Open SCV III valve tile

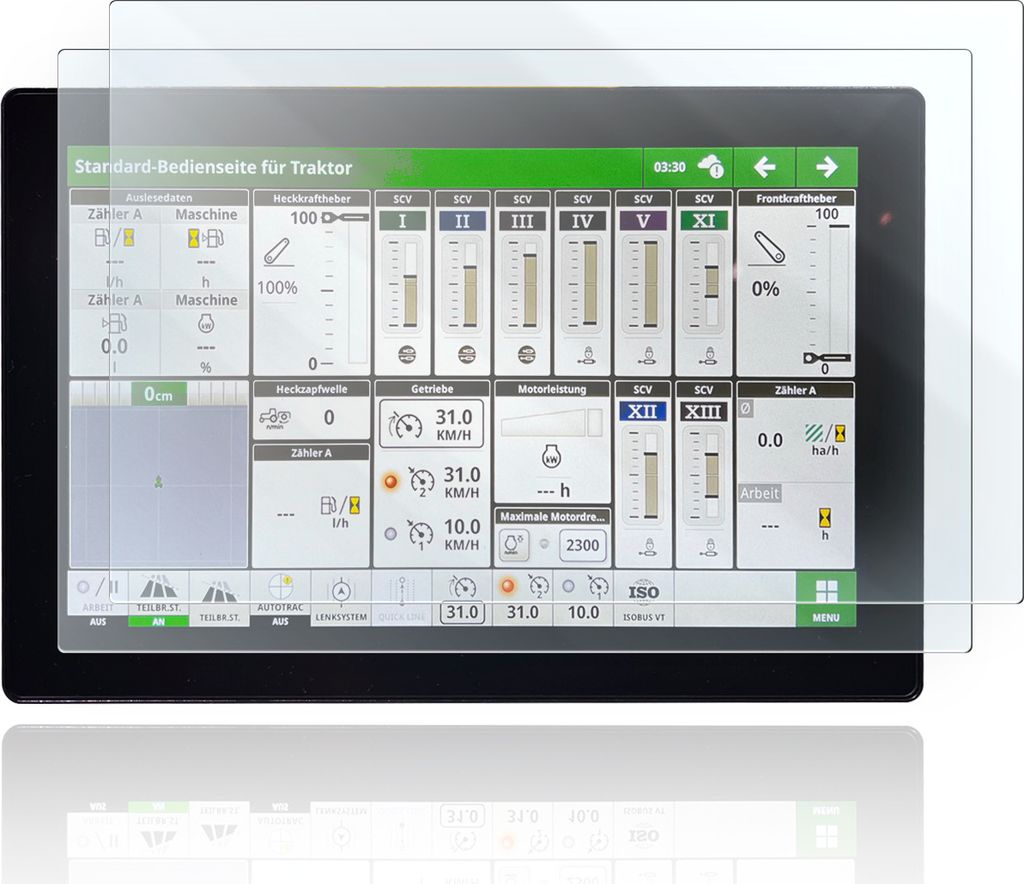point(522,283)
